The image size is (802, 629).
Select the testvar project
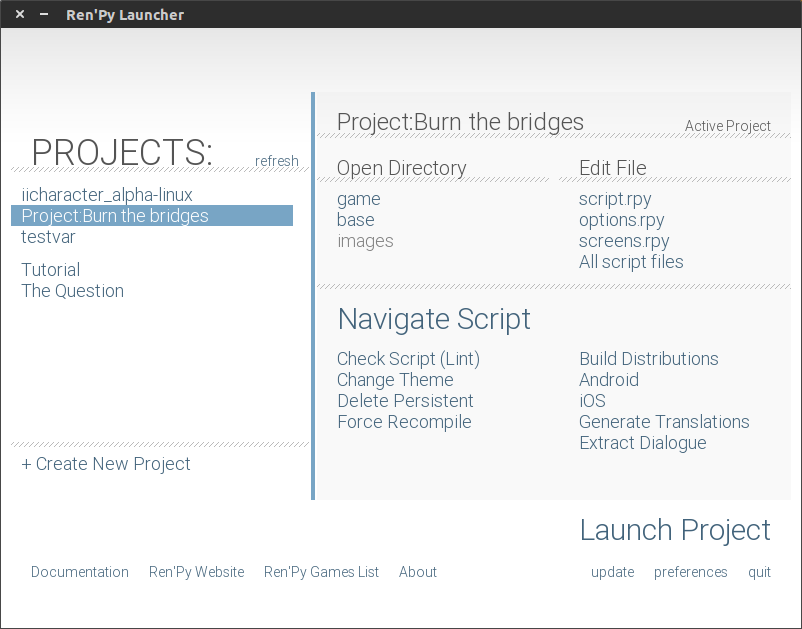(x=48, y=237)
